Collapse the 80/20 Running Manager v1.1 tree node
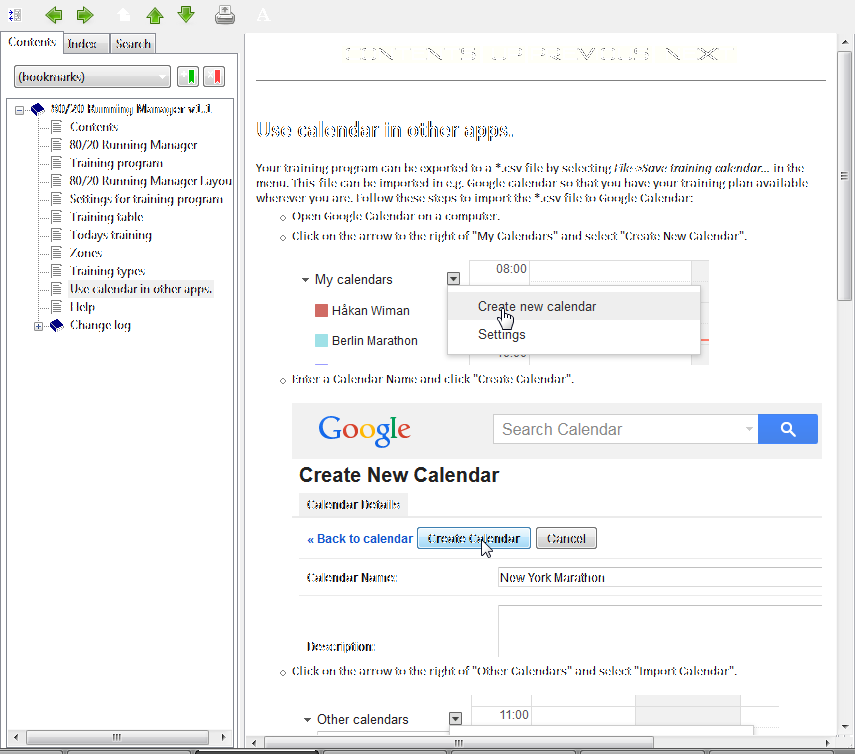Image resolution: width=855 pixels, height=754 pixels. pyautogui.click(x=20, y=110)
